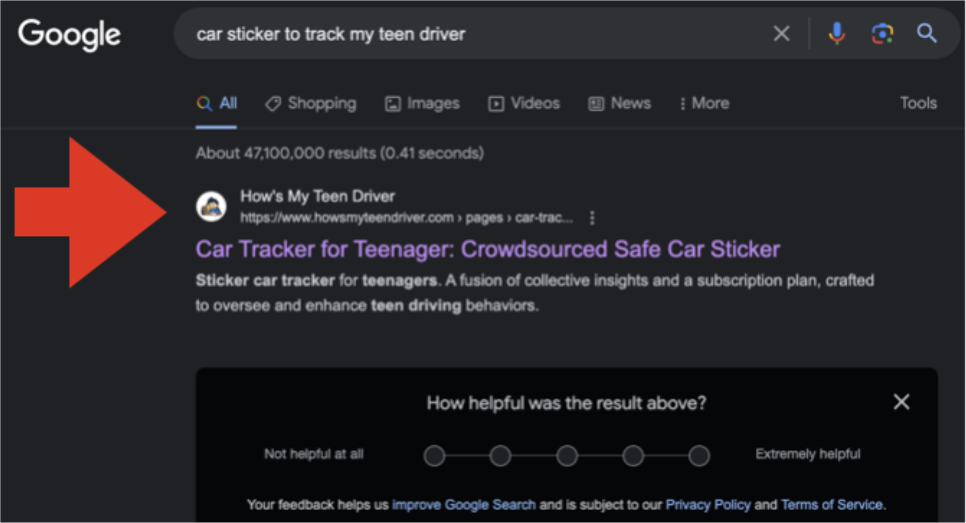Select the second helpfulness rating circle
Viewport: 966px width, 523px height.
[500, 456]
